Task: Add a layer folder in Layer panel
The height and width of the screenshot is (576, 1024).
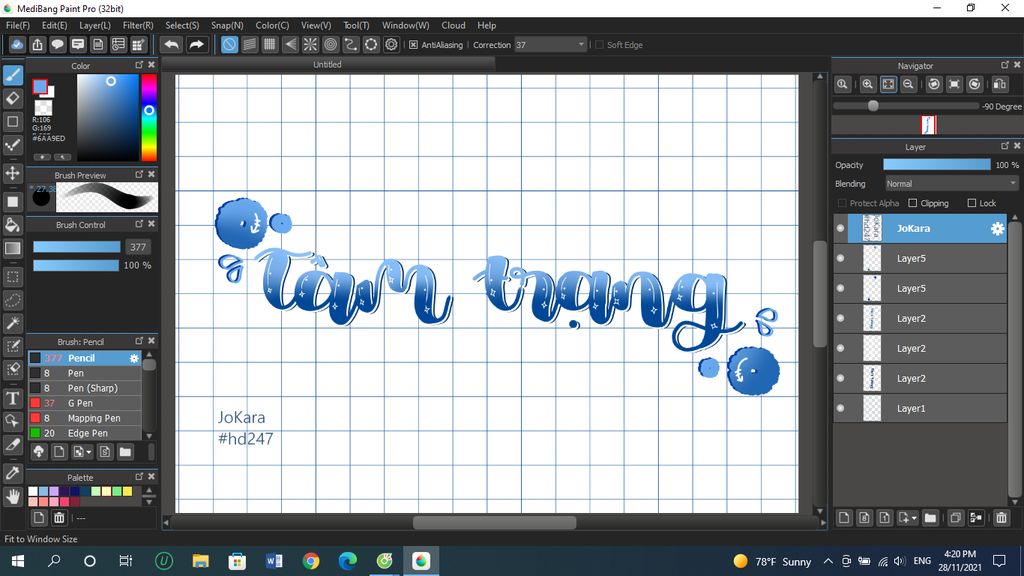Action: (931, 518)
